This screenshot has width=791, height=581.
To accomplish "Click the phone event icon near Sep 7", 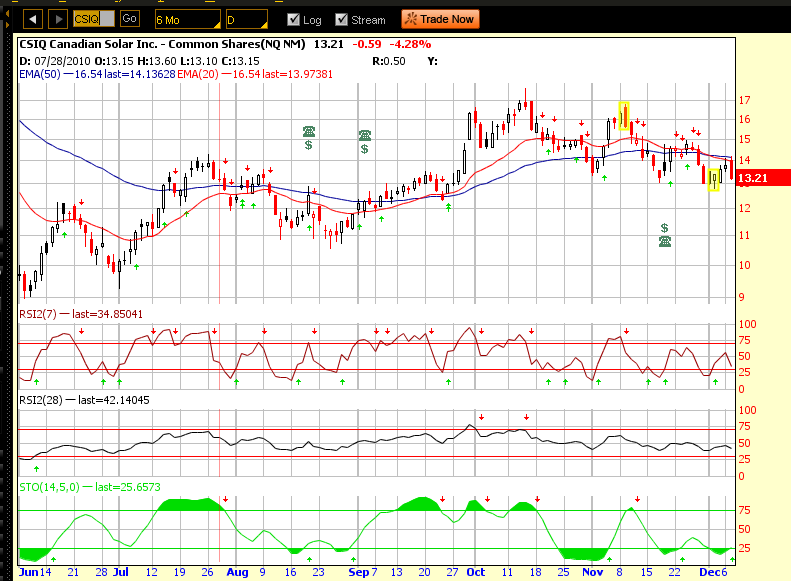I will (365, 135).
